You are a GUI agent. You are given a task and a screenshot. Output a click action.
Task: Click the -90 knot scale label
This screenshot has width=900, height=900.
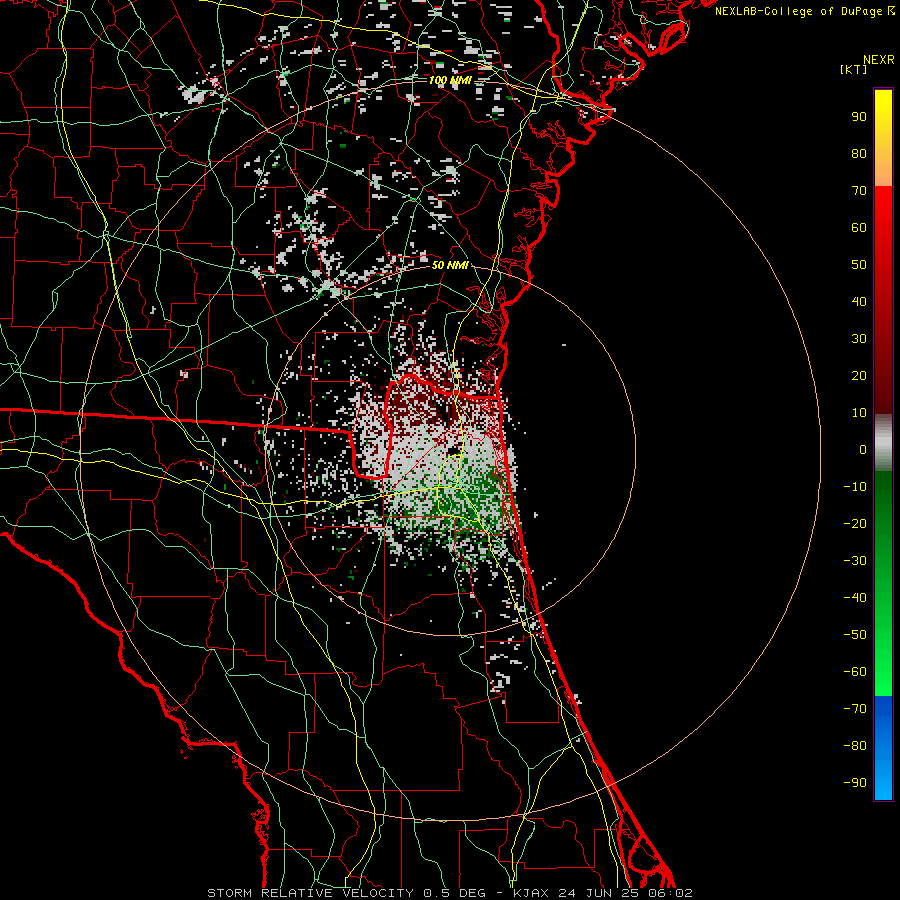(855, 783)
